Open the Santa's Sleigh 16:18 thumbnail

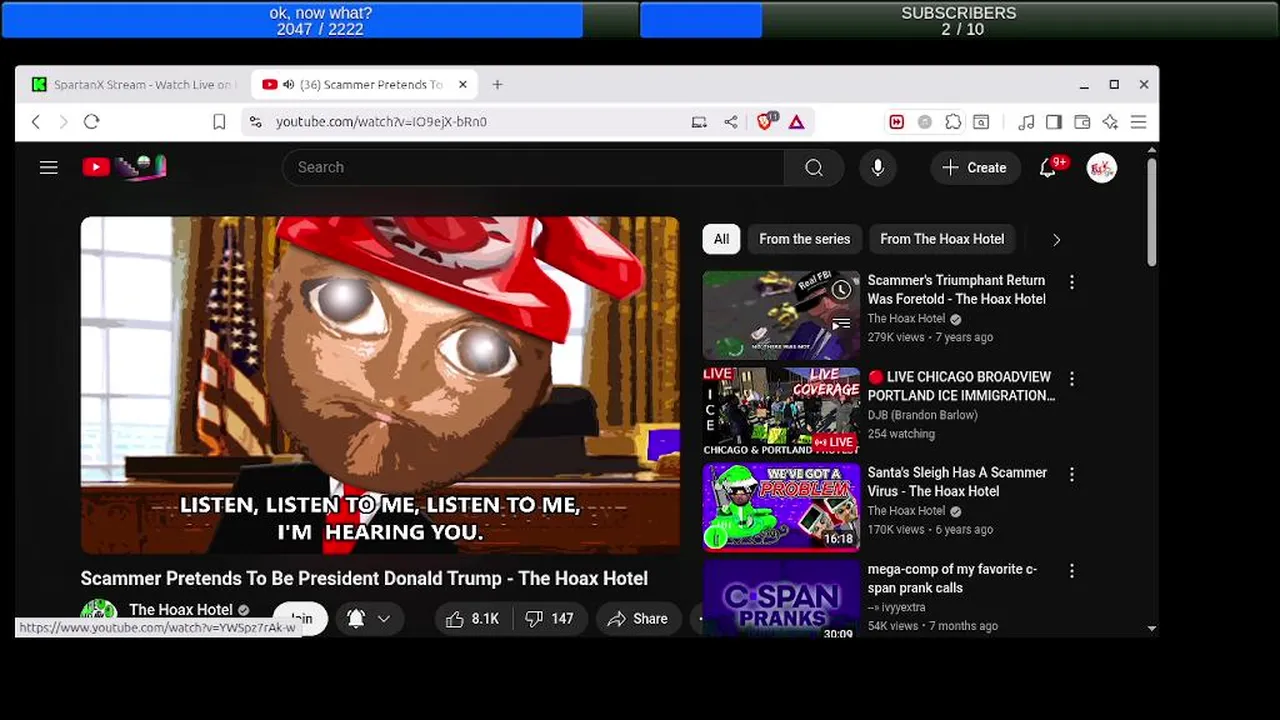pyautogui.click(x=781, y=507)
